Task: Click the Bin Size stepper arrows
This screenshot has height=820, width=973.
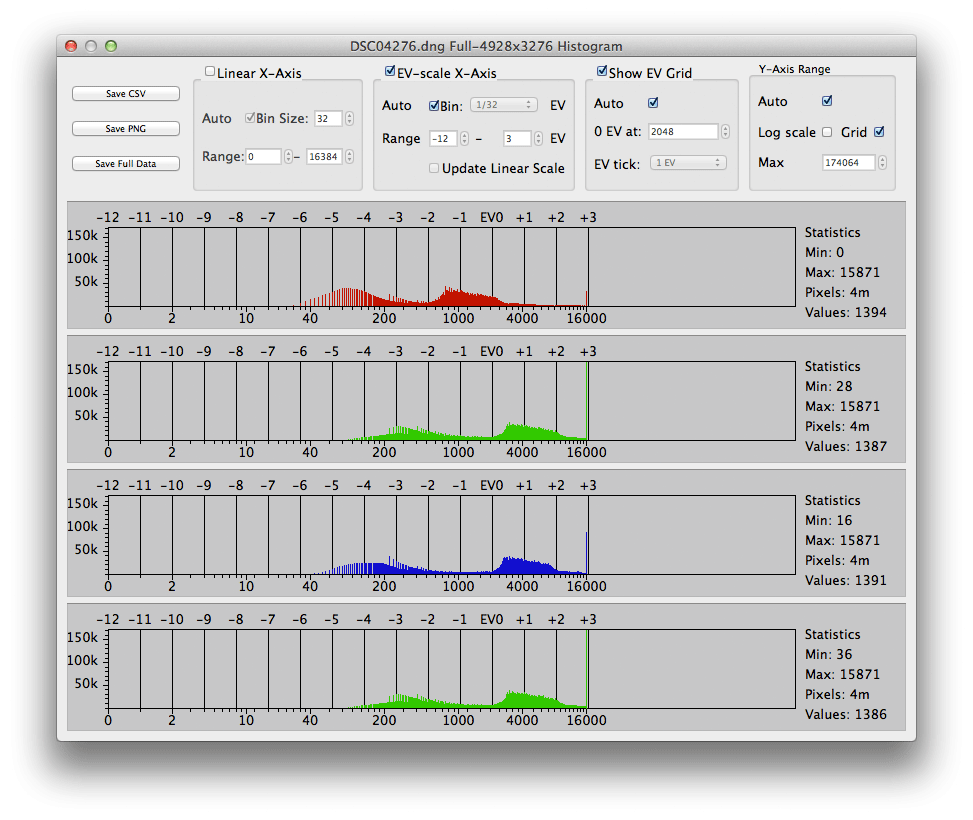Action: (x=349, y=118)
